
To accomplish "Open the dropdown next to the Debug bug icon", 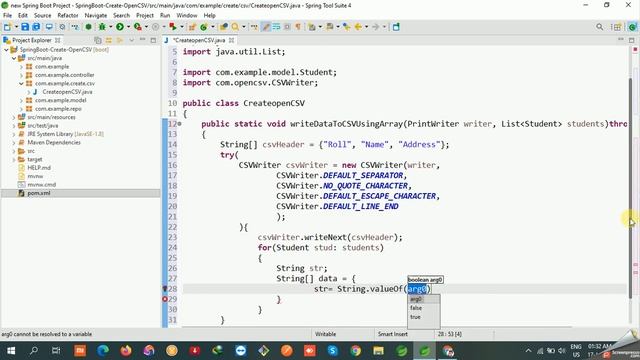I will click(x=110, y=27).
